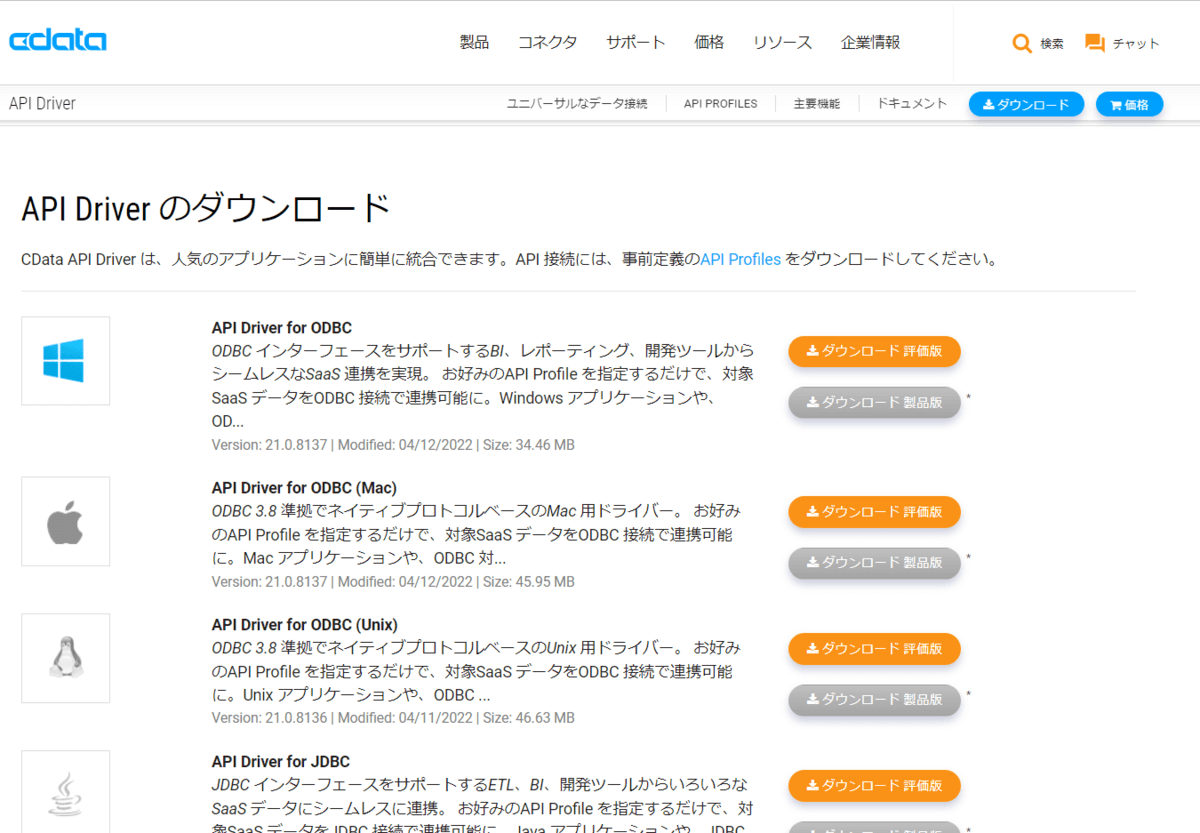The image size is (1200, 833).
Task: Click the chat bubble icon
Action: coord(1095,43)
